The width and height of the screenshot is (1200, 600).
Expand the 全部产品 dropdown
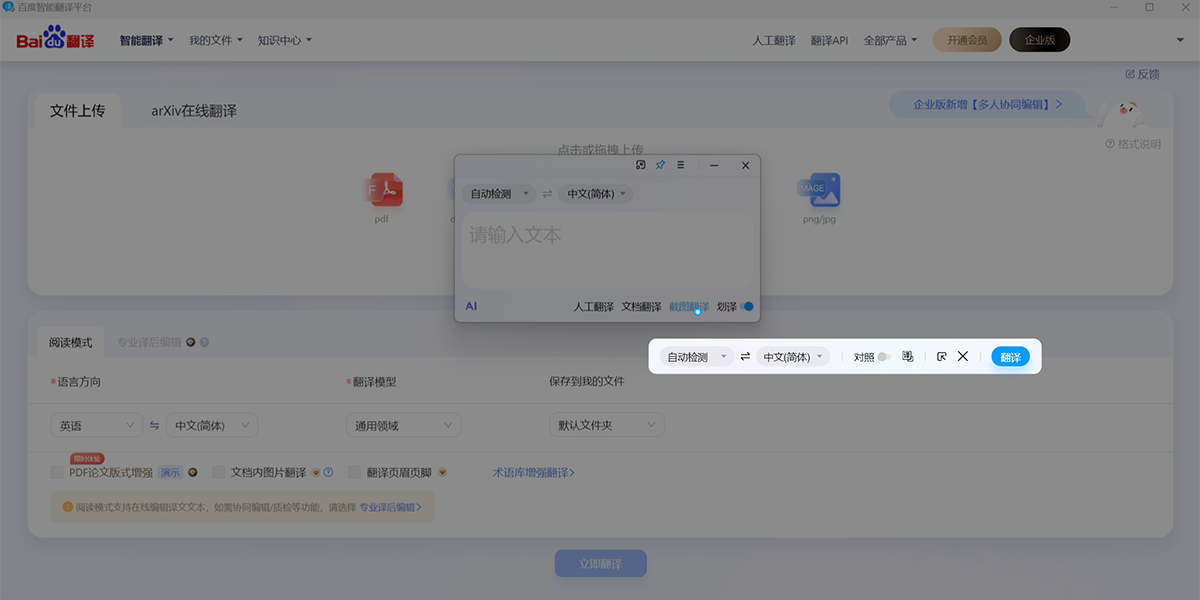tap(890, 41)
